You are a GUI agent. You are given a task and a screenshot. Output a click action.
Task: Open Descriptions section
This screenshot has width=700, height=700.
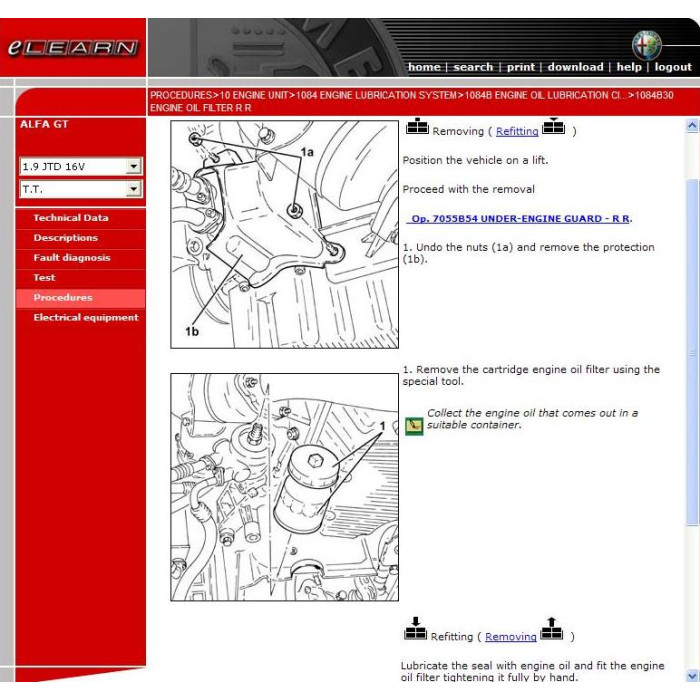tap(66, 238)
